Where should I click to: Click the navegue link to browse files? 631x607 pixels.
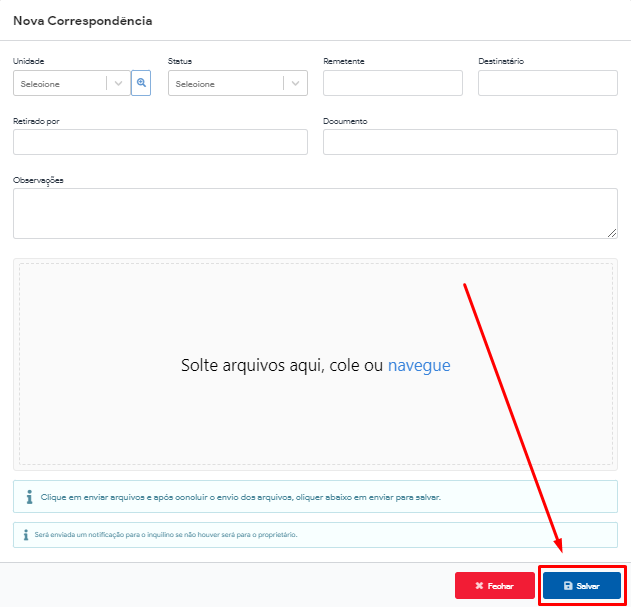pyautogui.click(x=419, y=365)
